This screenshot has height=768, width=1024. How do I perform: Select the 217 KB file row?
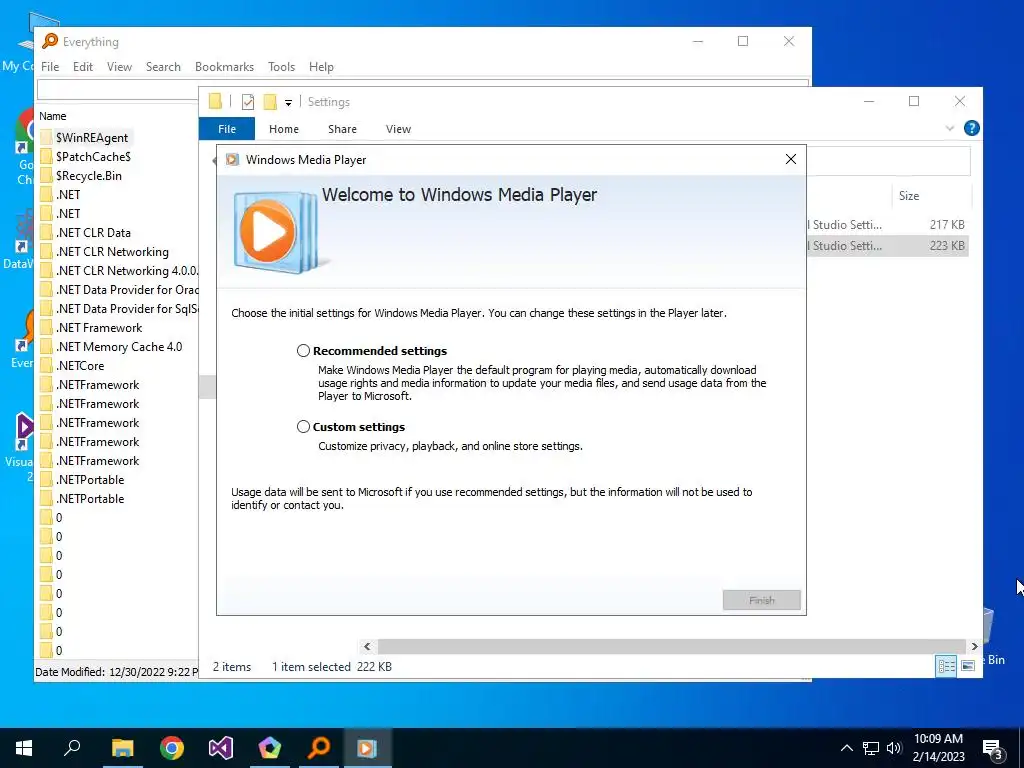(x=887, y=225)
